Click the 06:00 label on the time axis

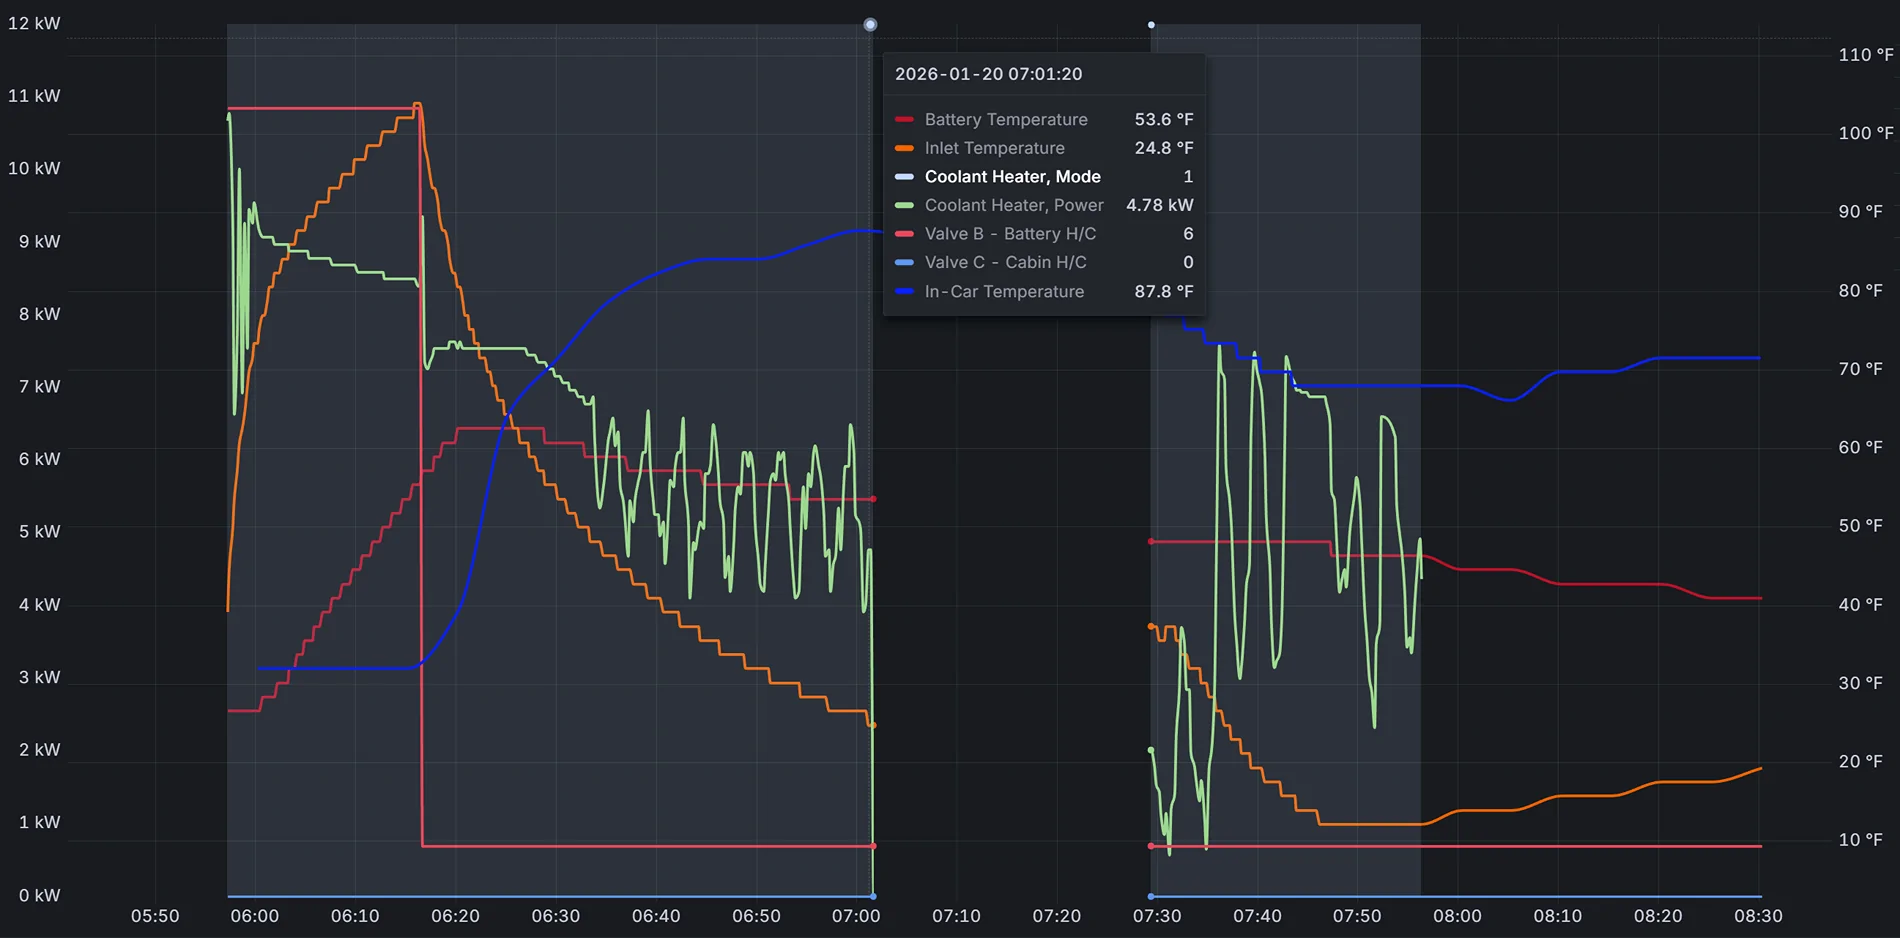tap(255, 916)
